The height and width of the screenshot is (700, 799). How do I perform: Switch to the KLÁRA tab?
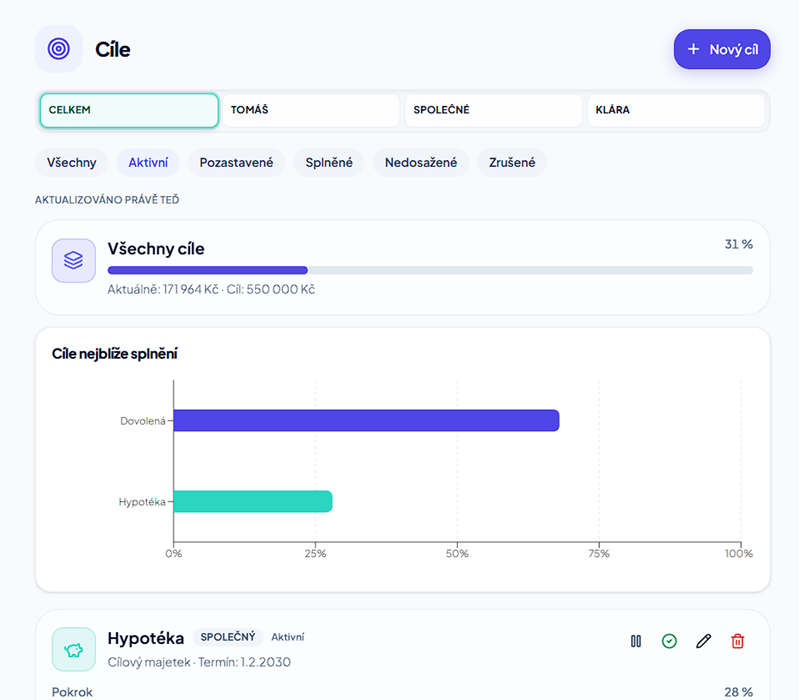[x=676, y=110]
